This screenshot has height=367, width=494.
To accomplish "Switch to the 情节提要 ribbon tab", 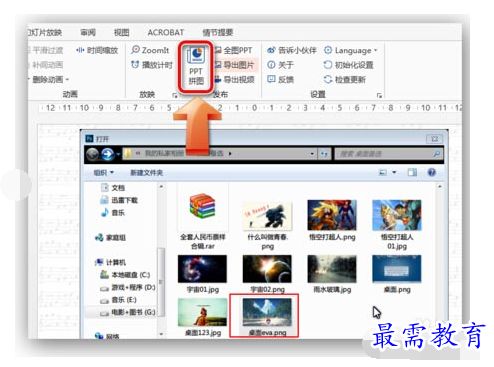I will (x=218, y=32).
